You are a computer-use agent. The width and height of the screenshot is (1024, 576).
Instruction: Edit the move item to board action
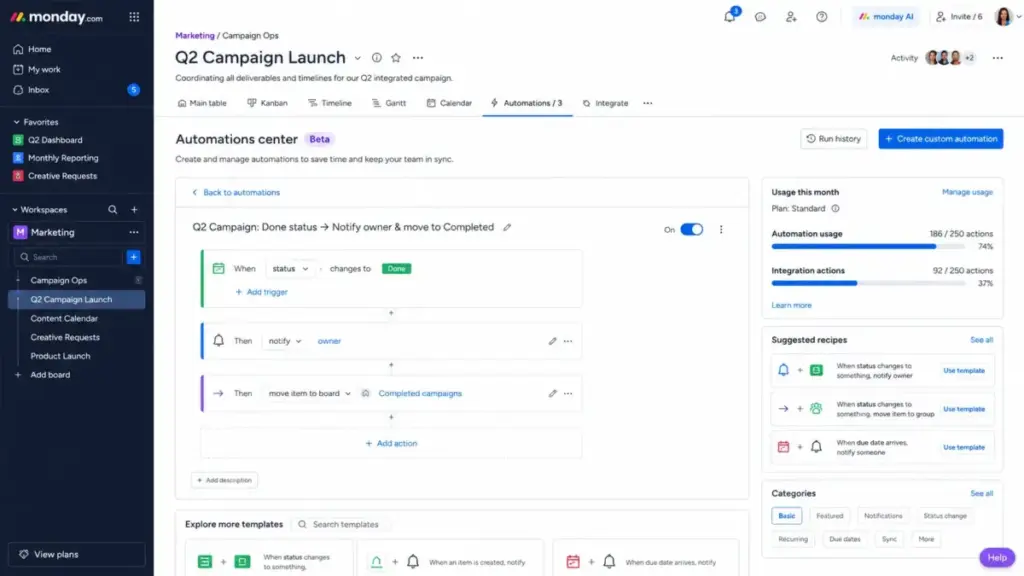(552, 393)
